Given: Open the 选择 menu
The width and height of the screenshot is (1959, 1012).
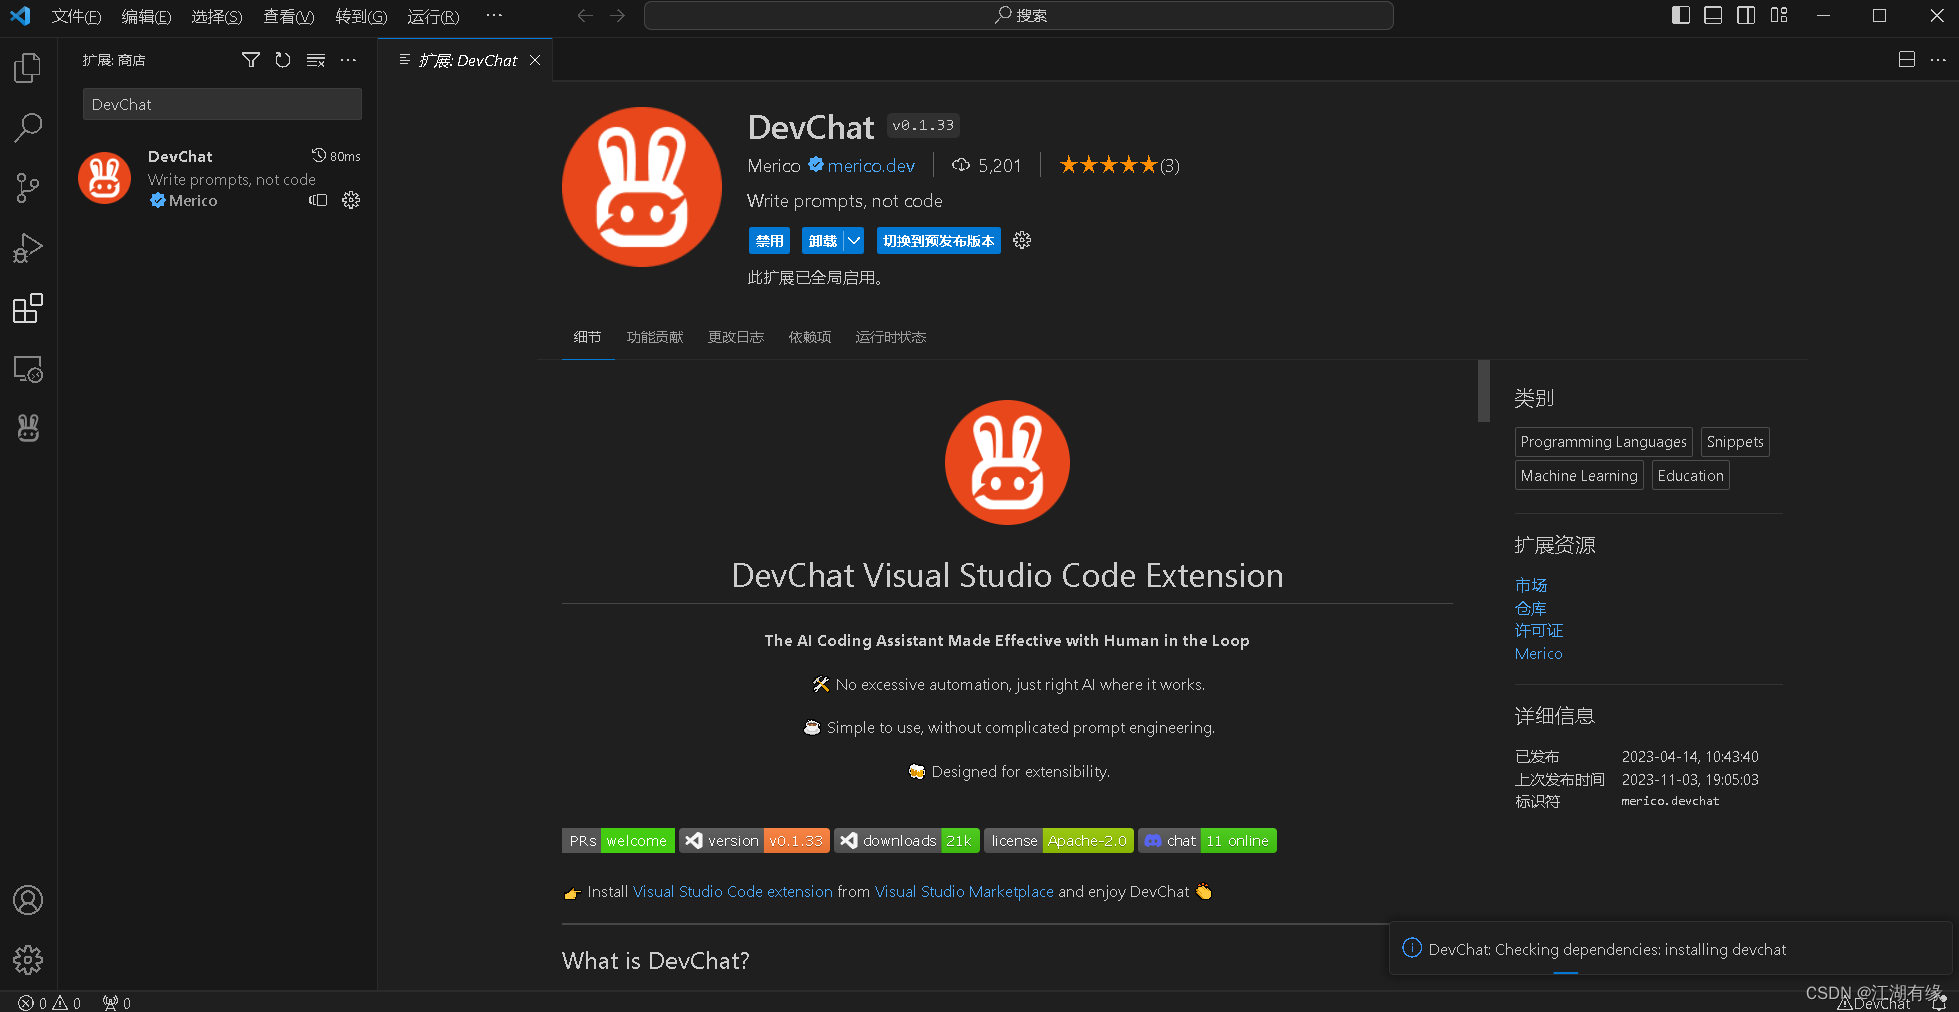Looking at the screenshot, I should coord(217,16).
